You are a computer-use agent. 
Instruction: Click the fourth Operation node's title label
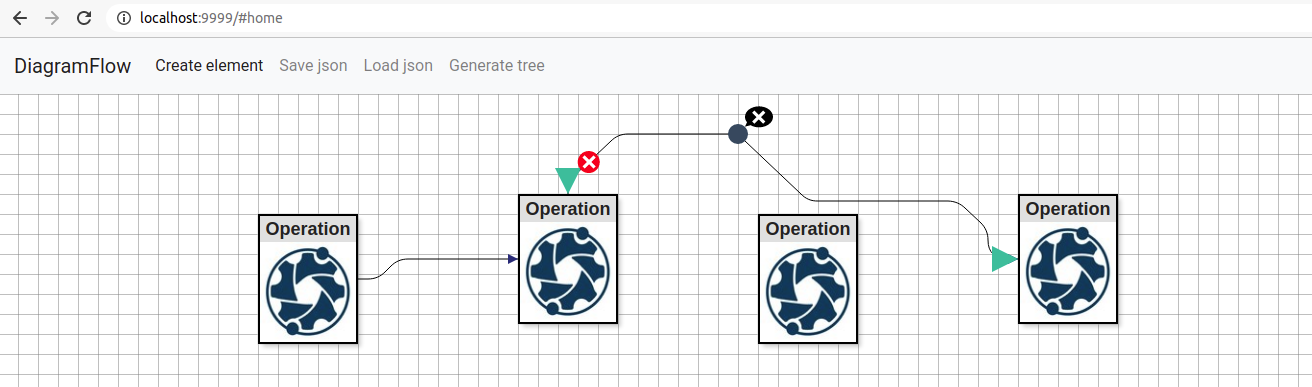point(1068,209)
